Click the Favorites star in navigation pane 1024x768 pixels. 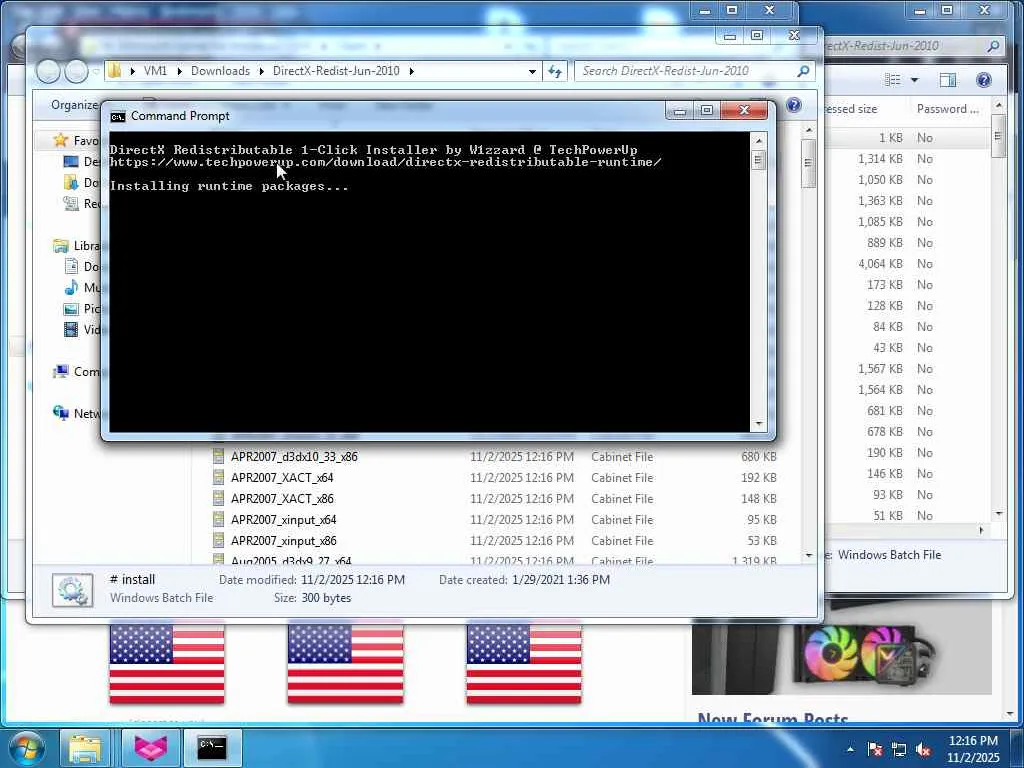pos(61,140)
